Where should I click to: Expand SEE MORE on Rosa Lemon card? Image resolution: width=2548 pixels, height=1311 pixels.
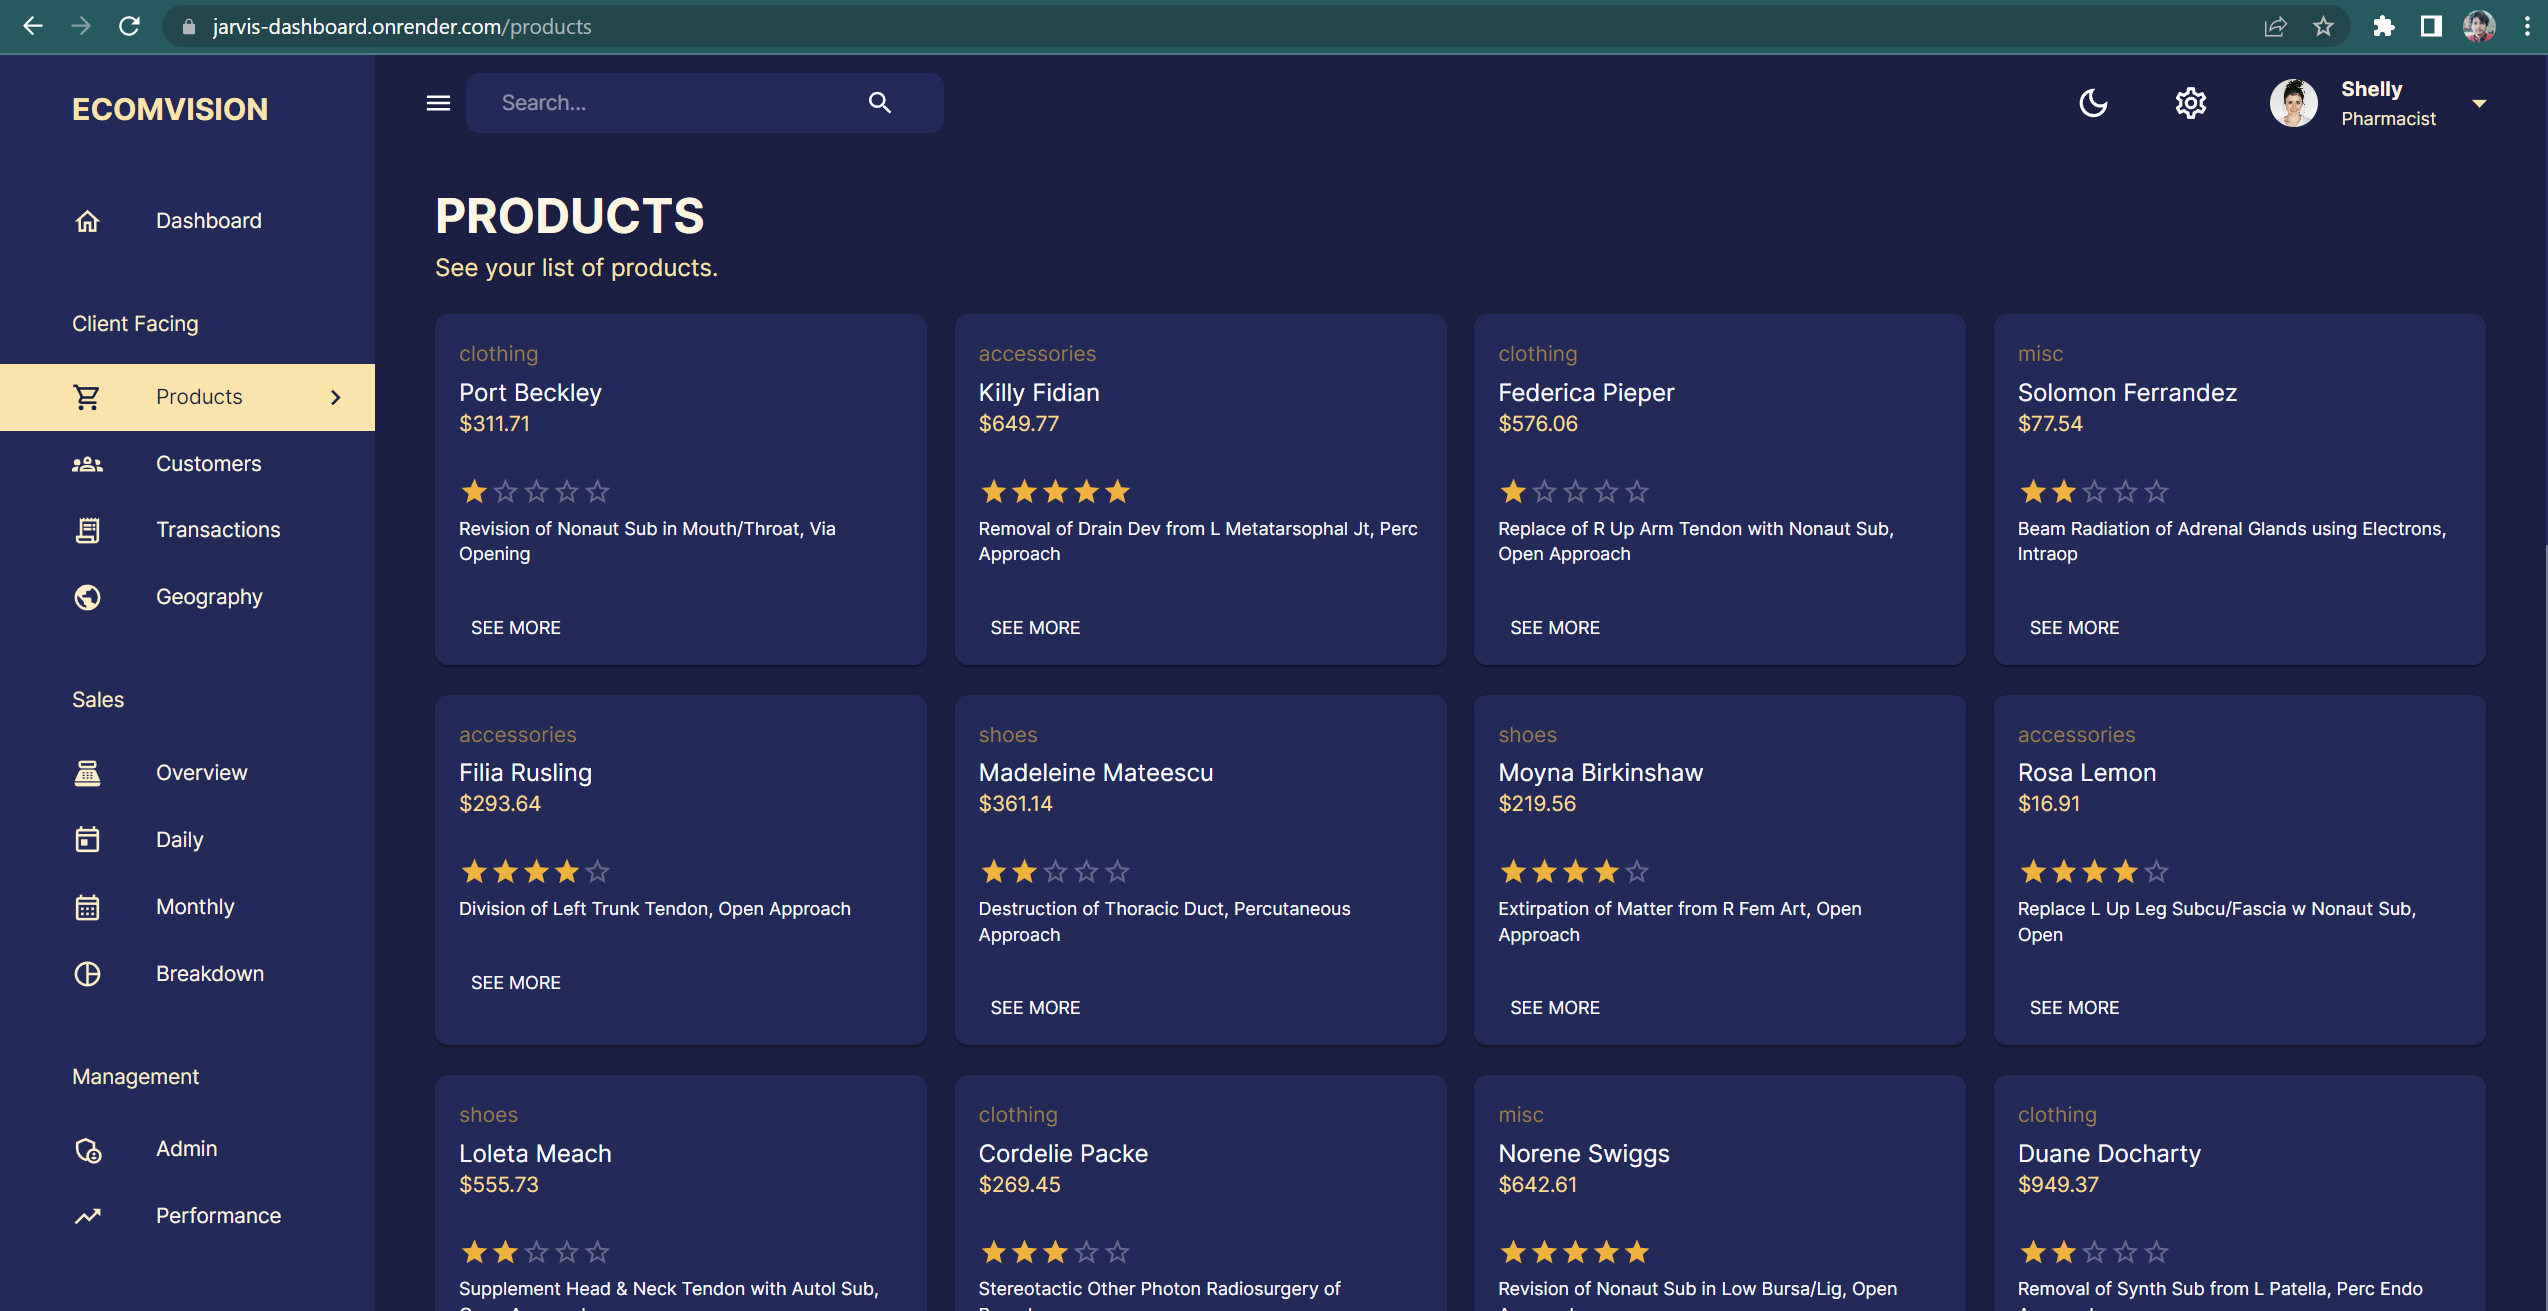tap(2074, 1008)
